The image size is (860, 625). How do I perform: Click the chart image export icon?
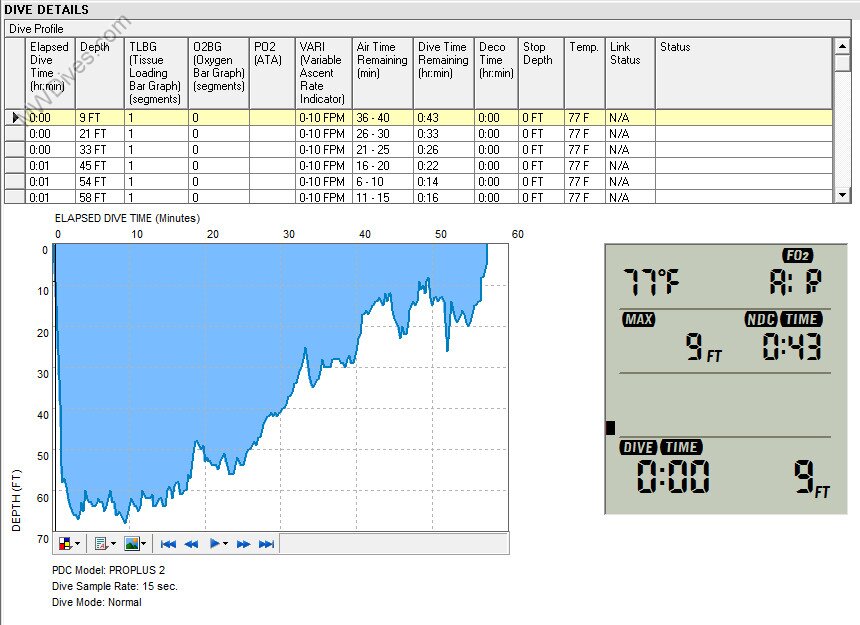[x=131, y=544]
